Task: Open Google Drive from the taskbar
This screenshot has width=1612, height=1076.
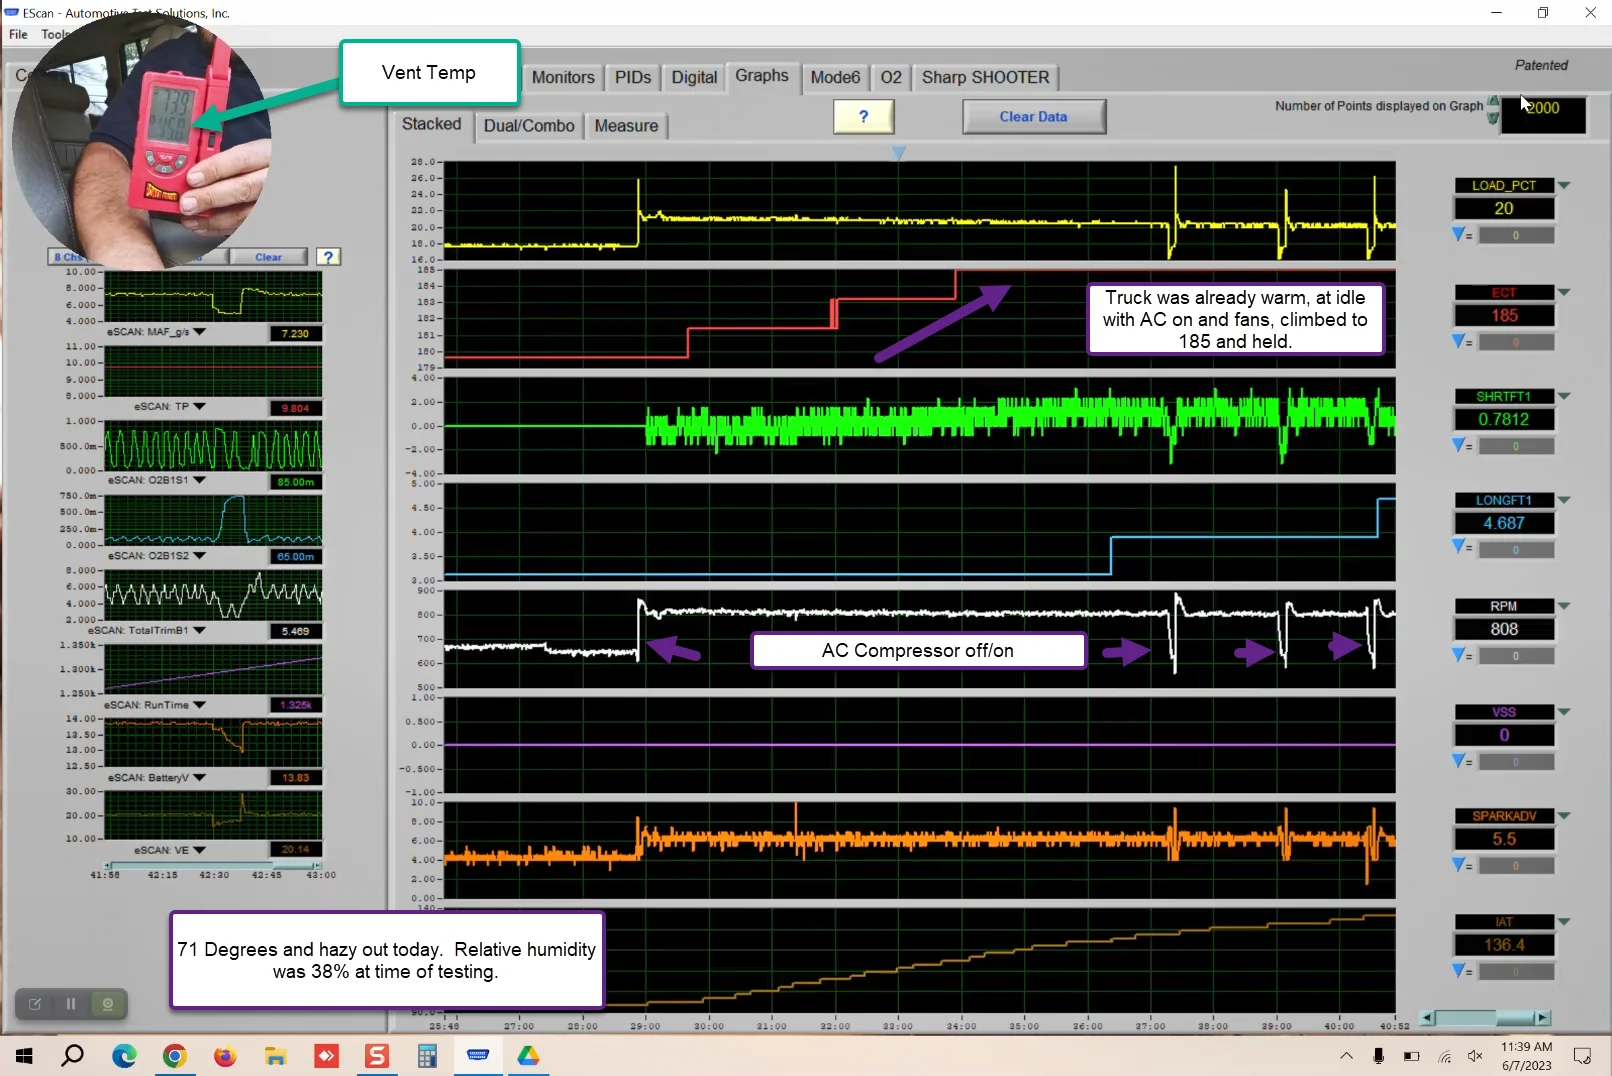Action: point(528,1056)
